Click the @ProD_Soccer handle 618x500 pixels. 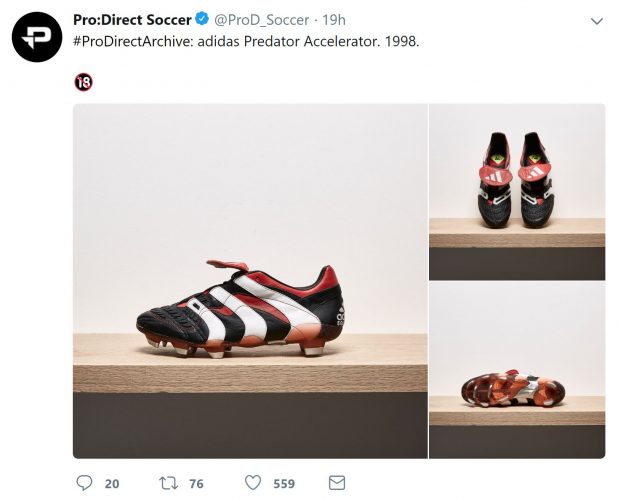click(262, 20)
